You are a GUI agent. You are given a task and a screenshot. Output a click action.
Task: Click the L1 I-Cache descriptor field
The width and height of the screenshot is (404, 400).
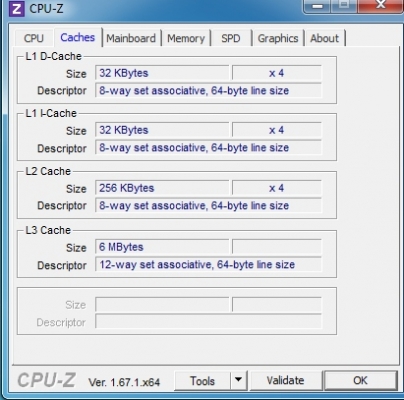pos(209,148)
